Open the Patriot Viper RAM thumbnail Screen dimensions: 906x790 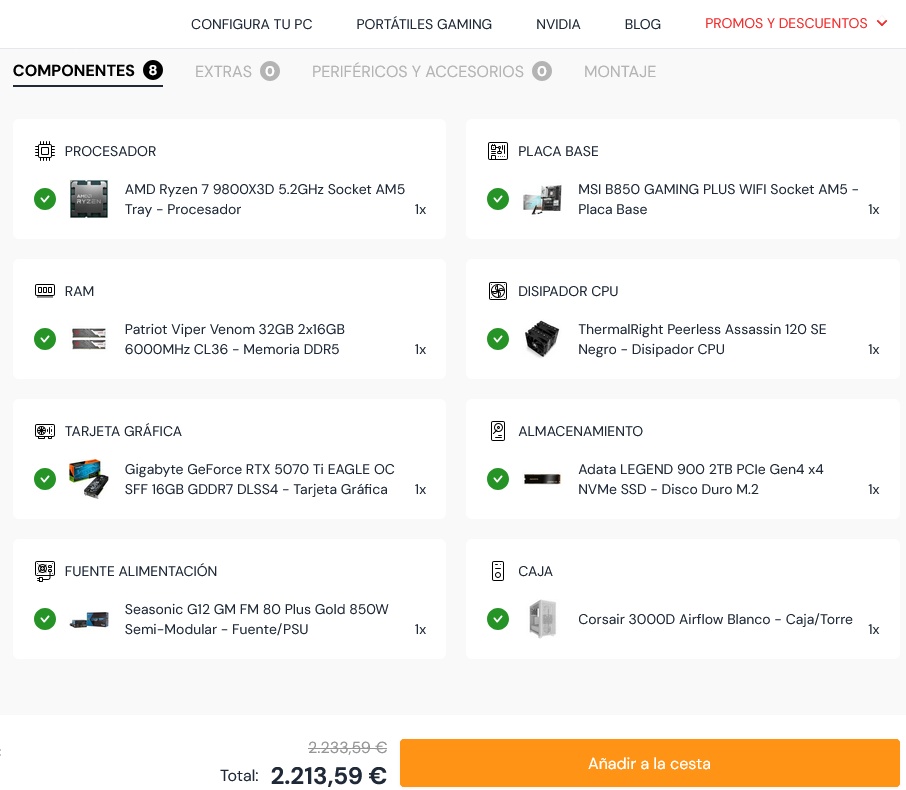[x=89, y=339]
